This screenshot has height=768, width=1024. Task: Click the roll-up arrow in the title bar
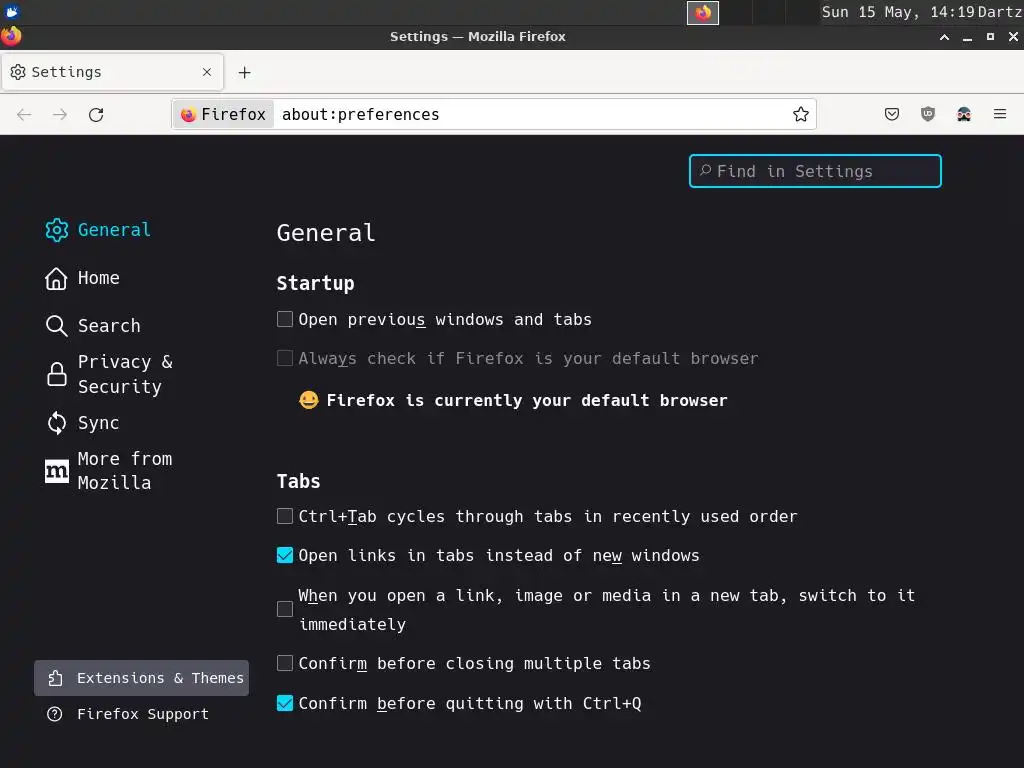[x=944, y=37]
